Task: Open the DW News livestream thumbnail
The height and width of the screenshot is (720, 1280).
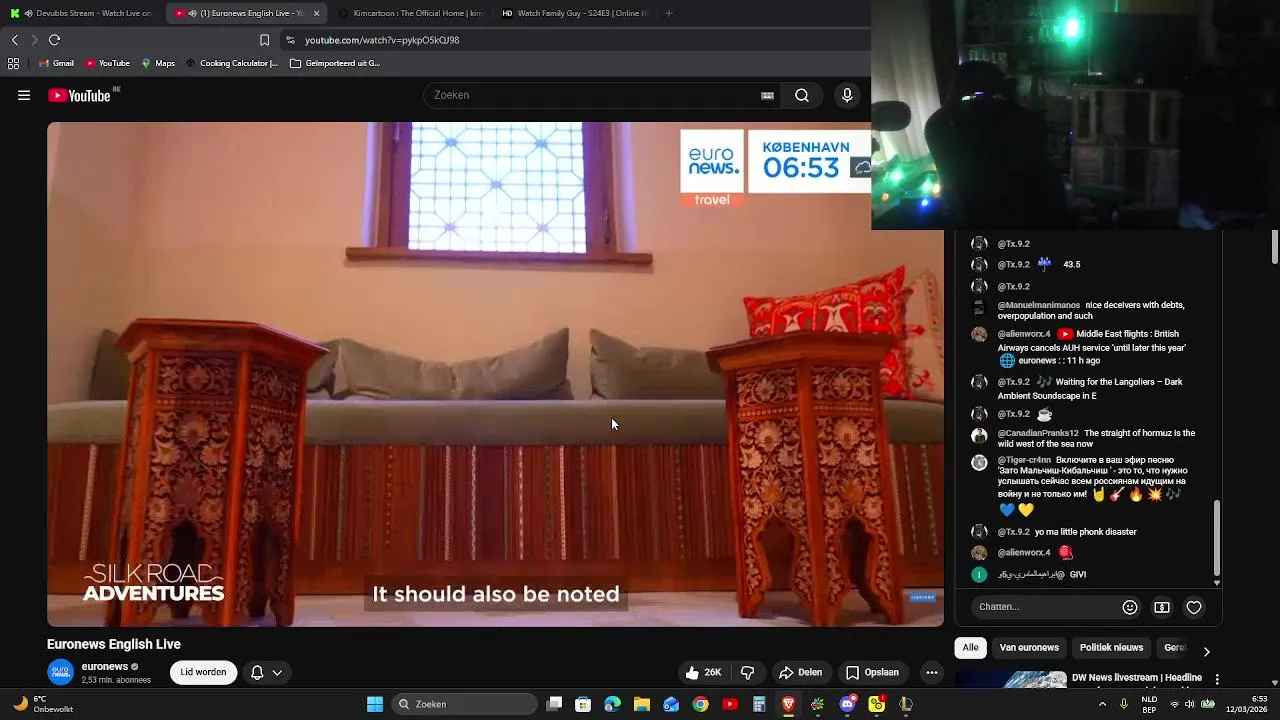Action: 1010,680
